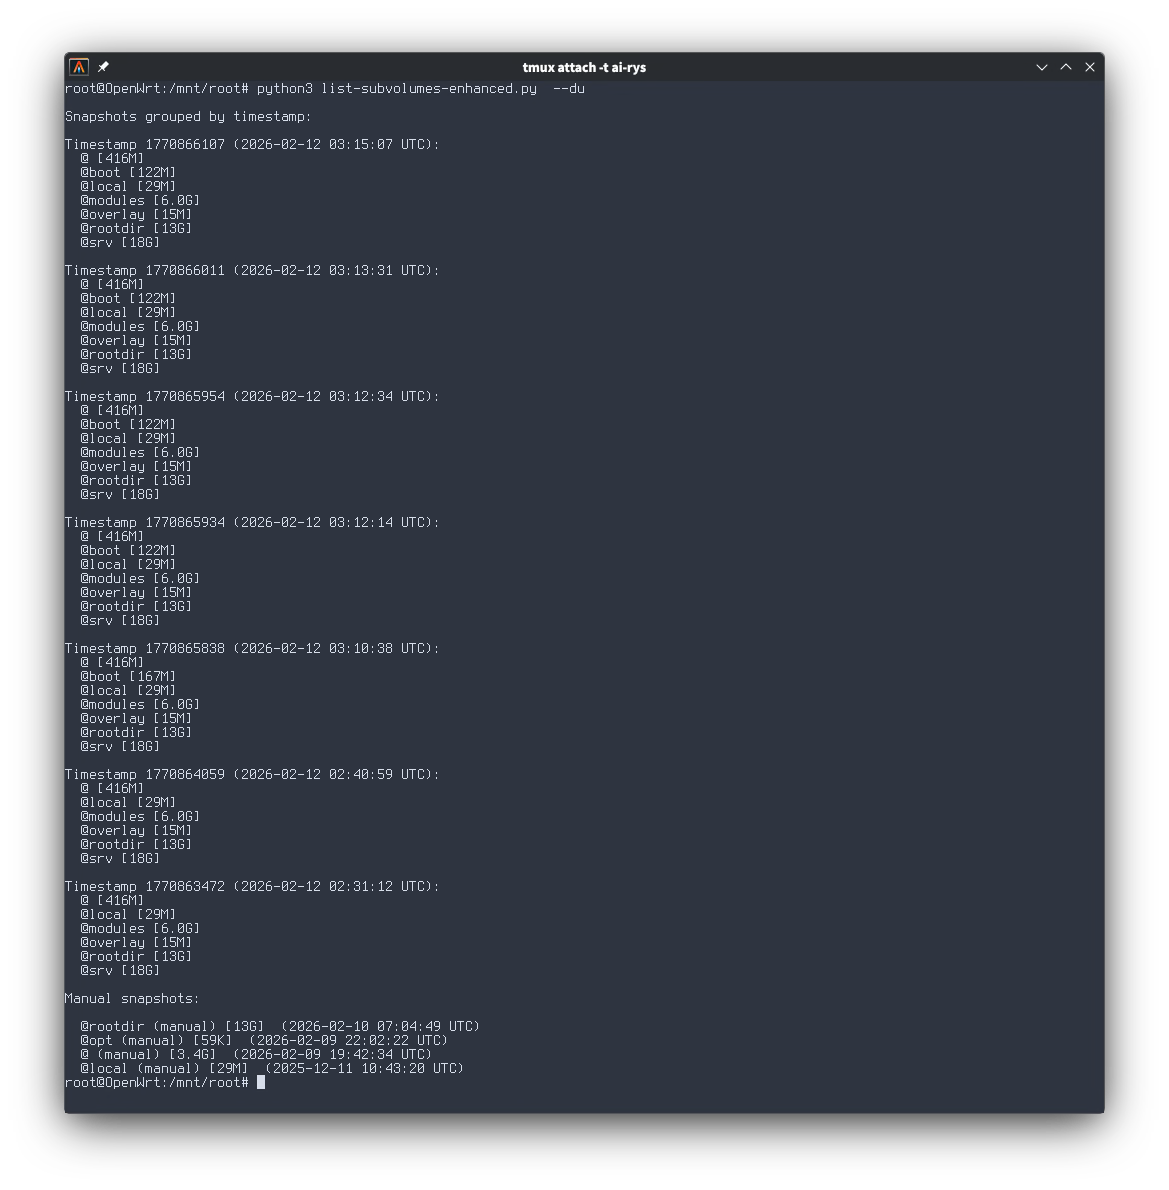Click the 'Manual snapshots:' heading
The width and height of the screenshot is (1169, 1190).
132,999
